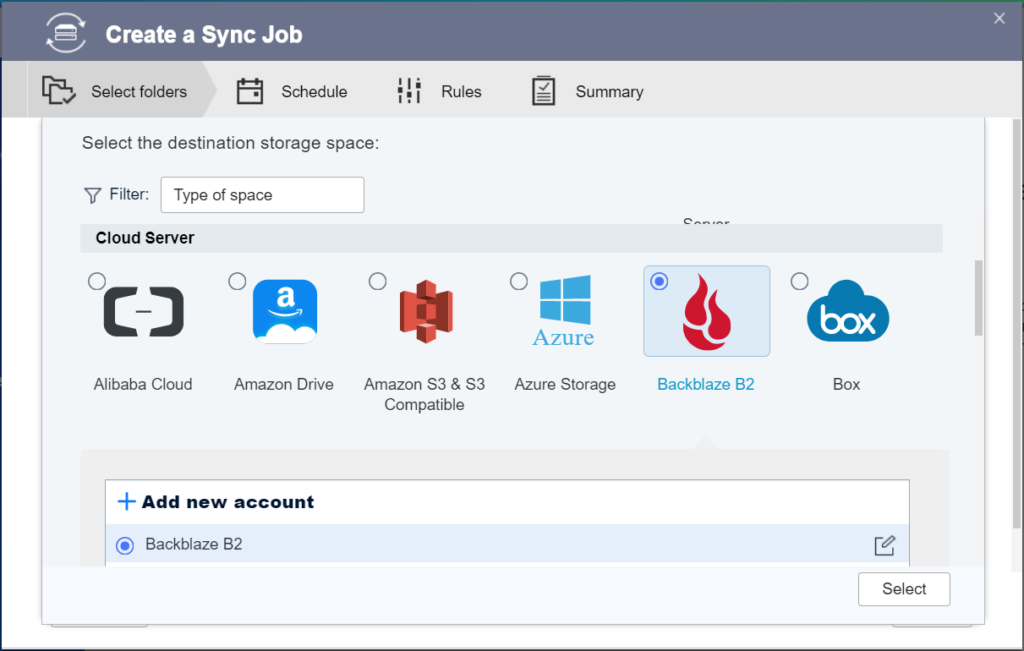Click the blue Backblaze B2 label
This screenshot has width=1024, height=651.
pos(706,384)
